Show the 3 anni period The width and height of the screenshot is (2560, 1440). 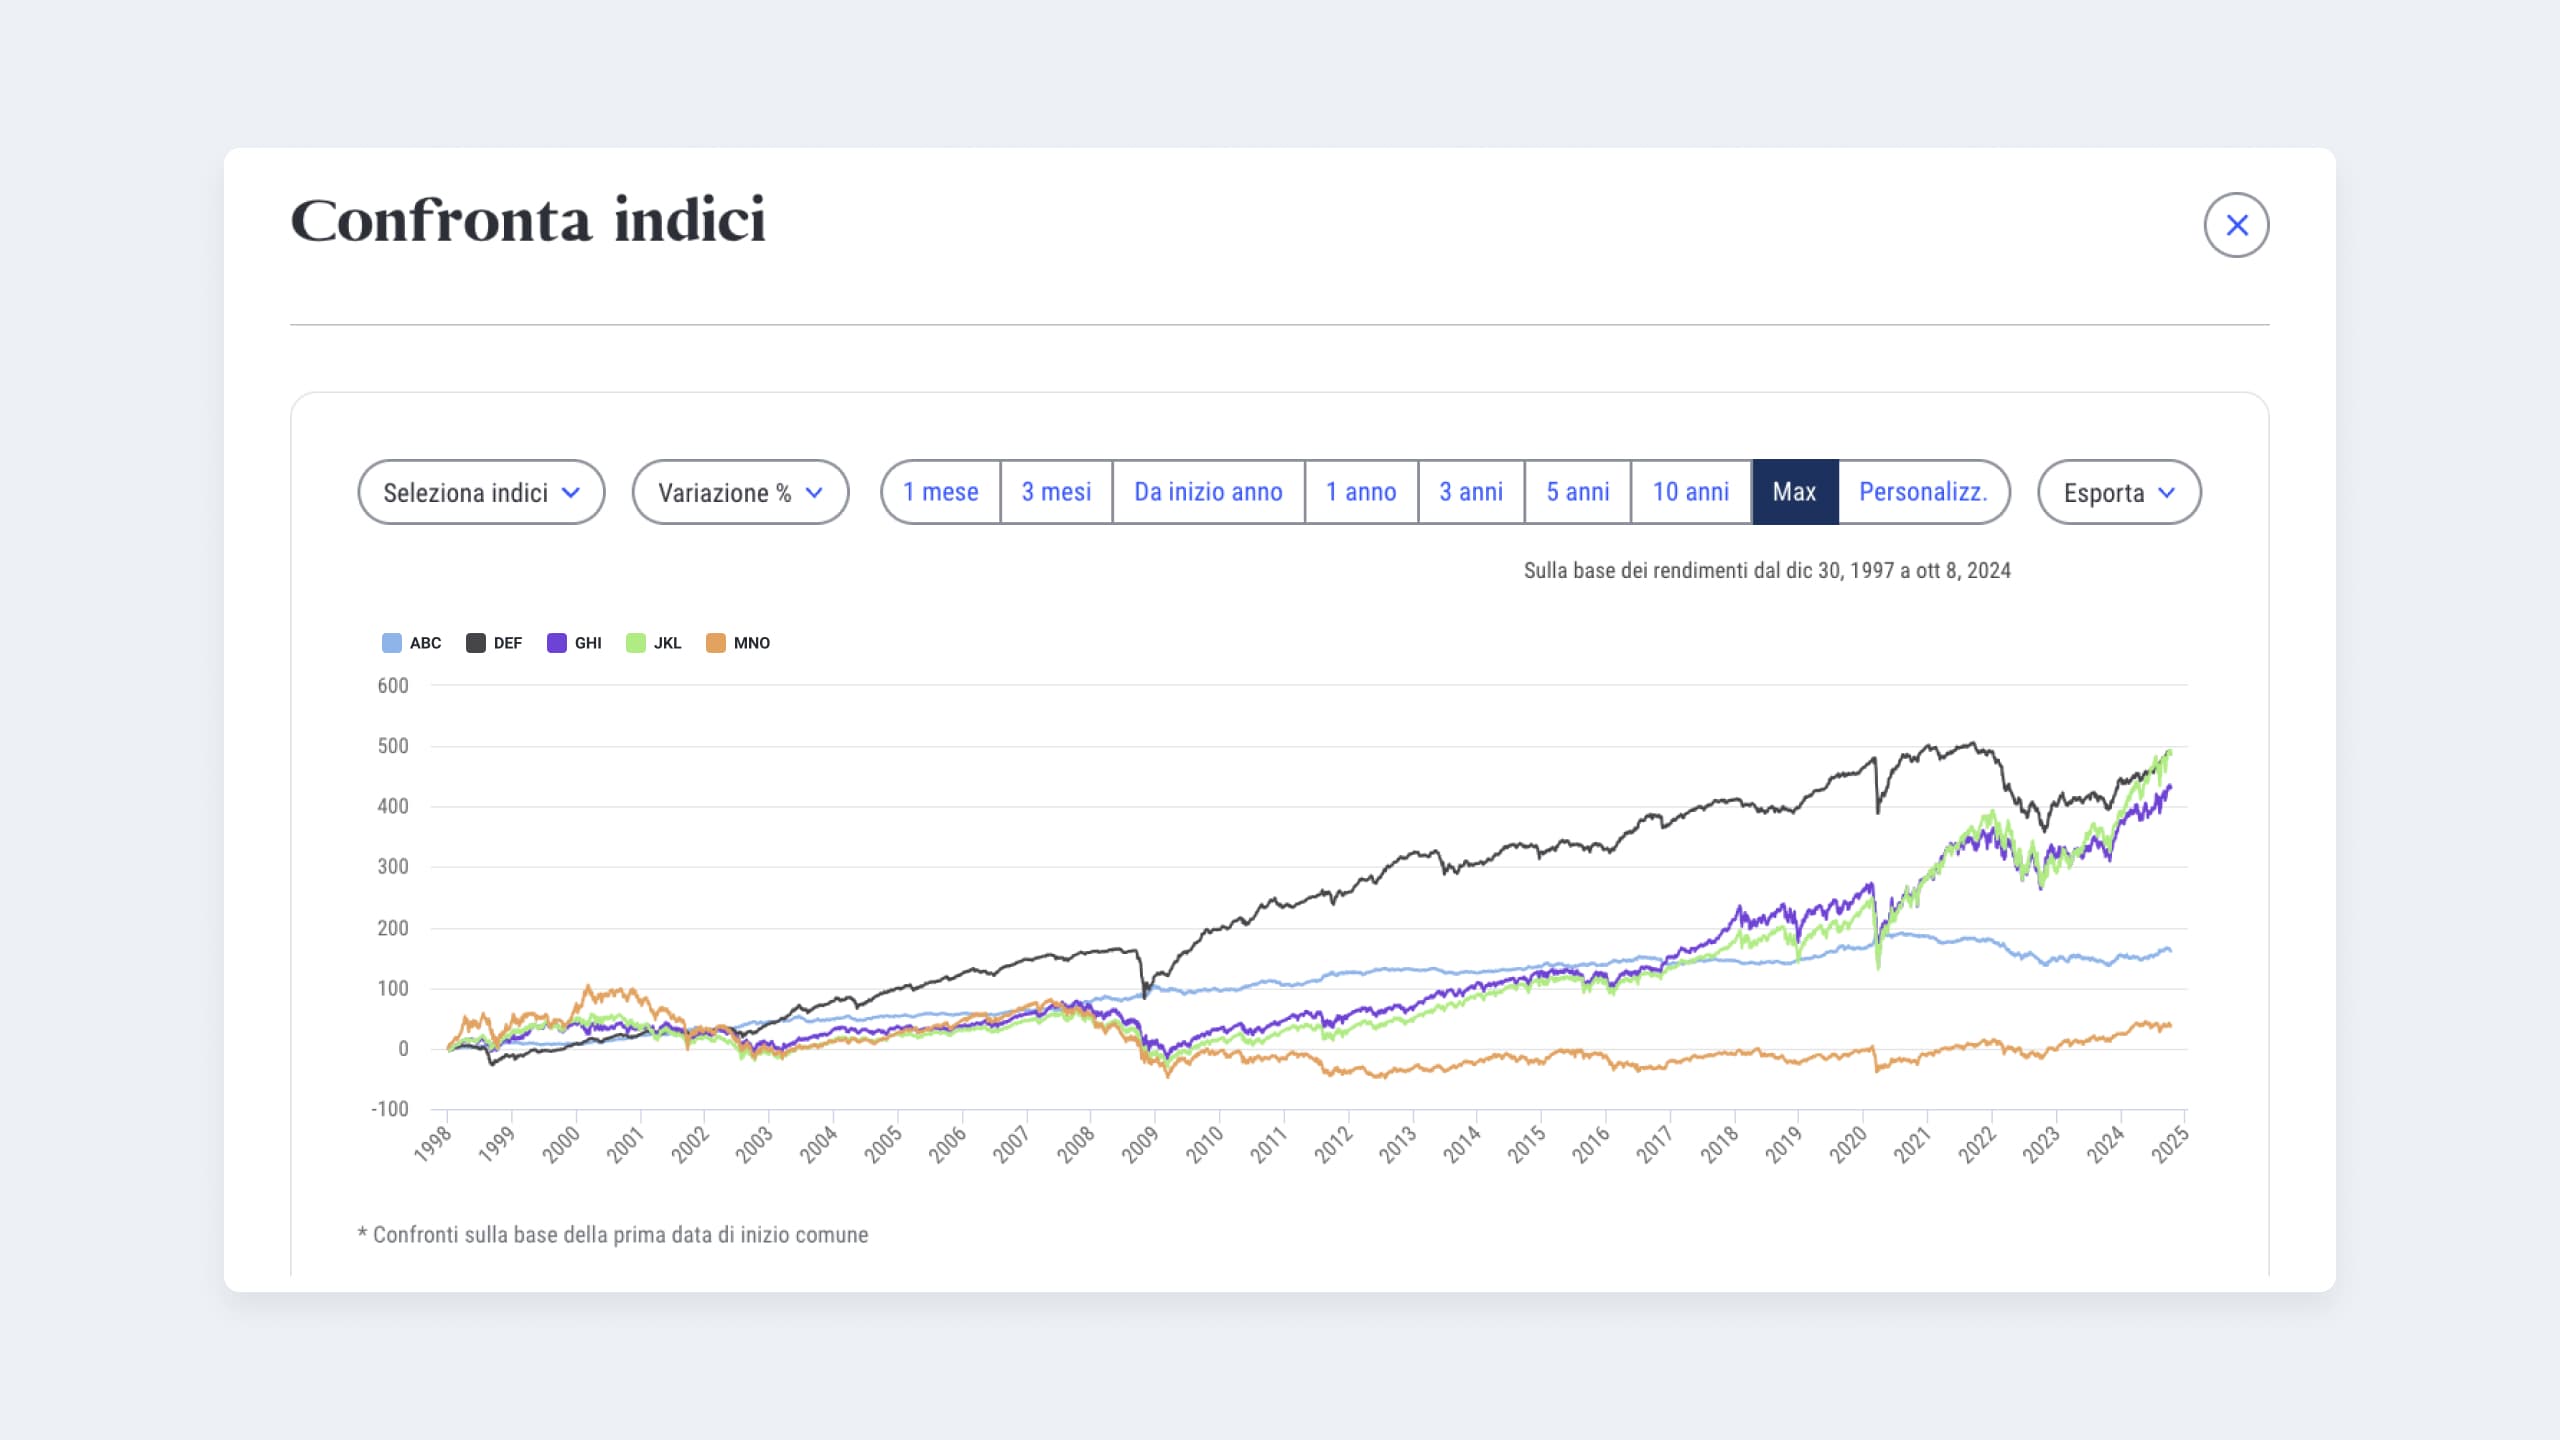pos(1471,492)
